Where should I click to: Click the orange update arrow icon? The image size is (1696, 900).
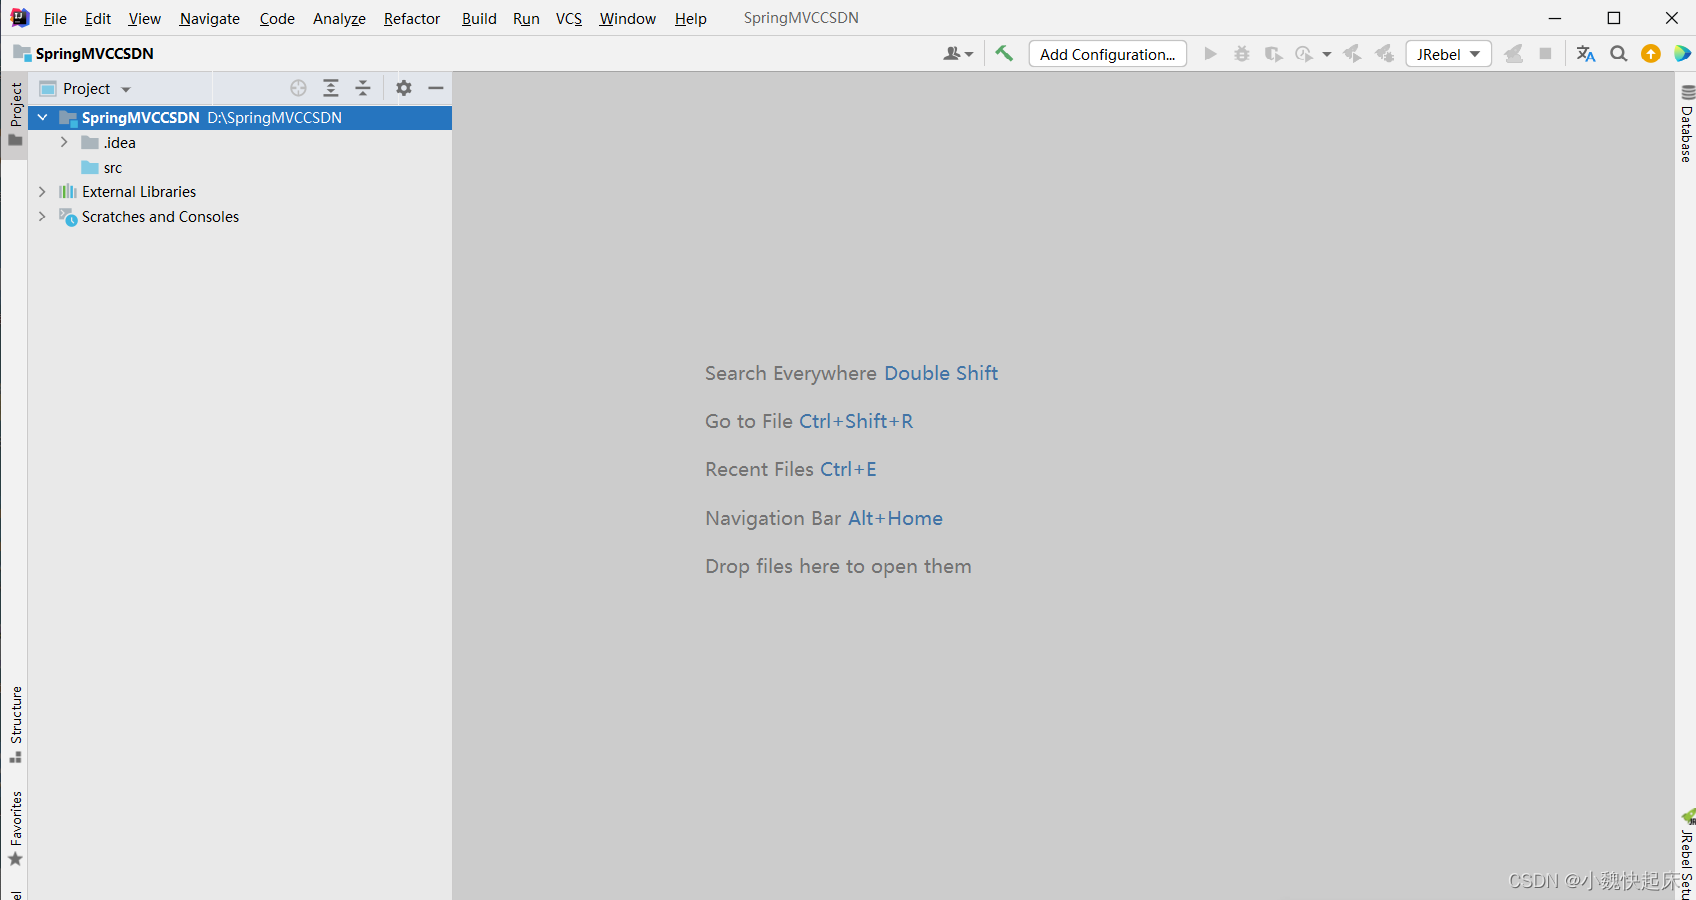click(x=1651, y=54)
